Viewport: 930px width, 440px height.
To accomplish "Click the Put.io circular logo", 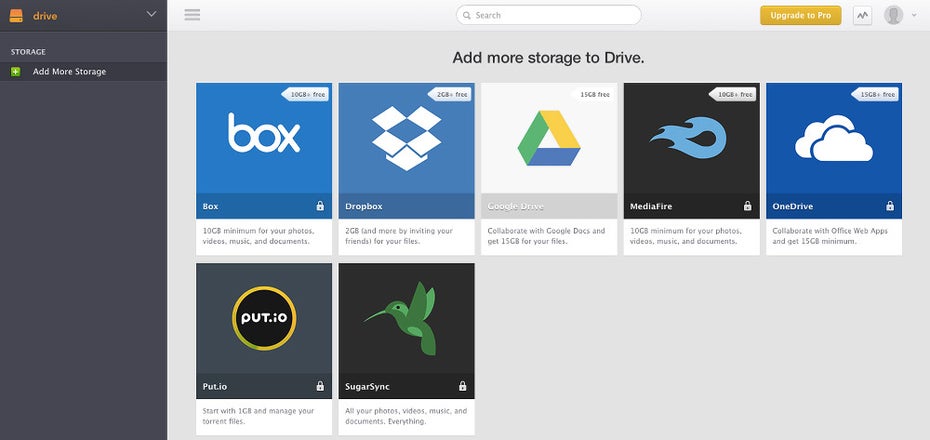I will coord(264,318).
